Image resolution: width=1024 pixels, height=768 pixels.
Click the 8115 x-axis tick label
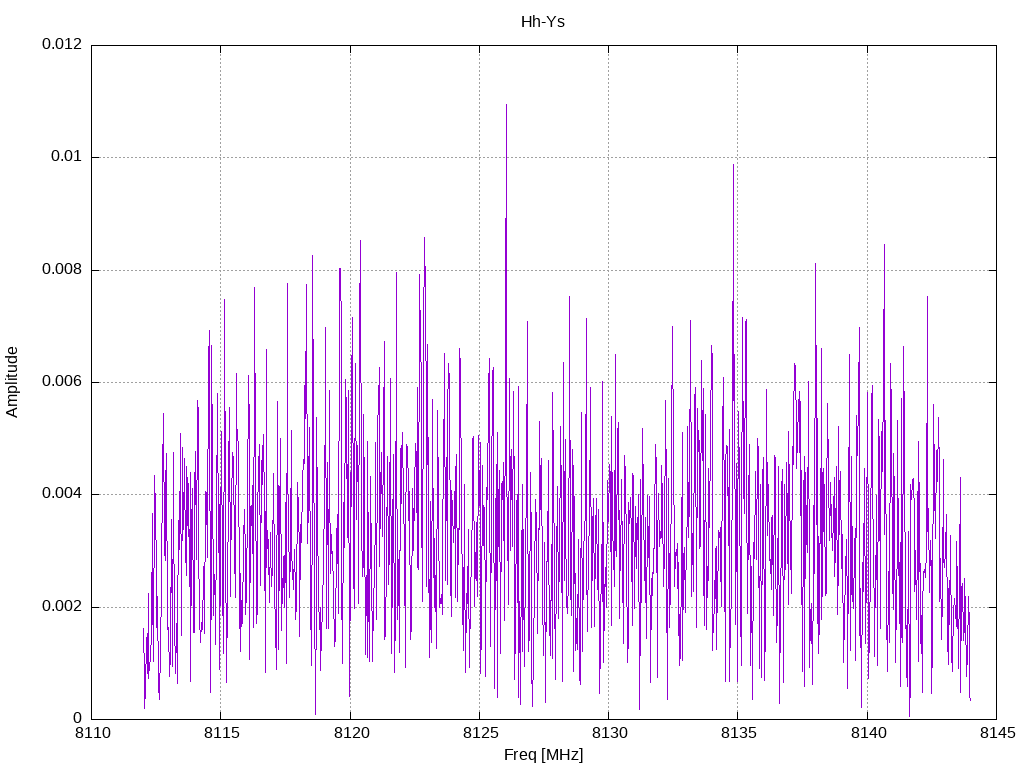221,733
